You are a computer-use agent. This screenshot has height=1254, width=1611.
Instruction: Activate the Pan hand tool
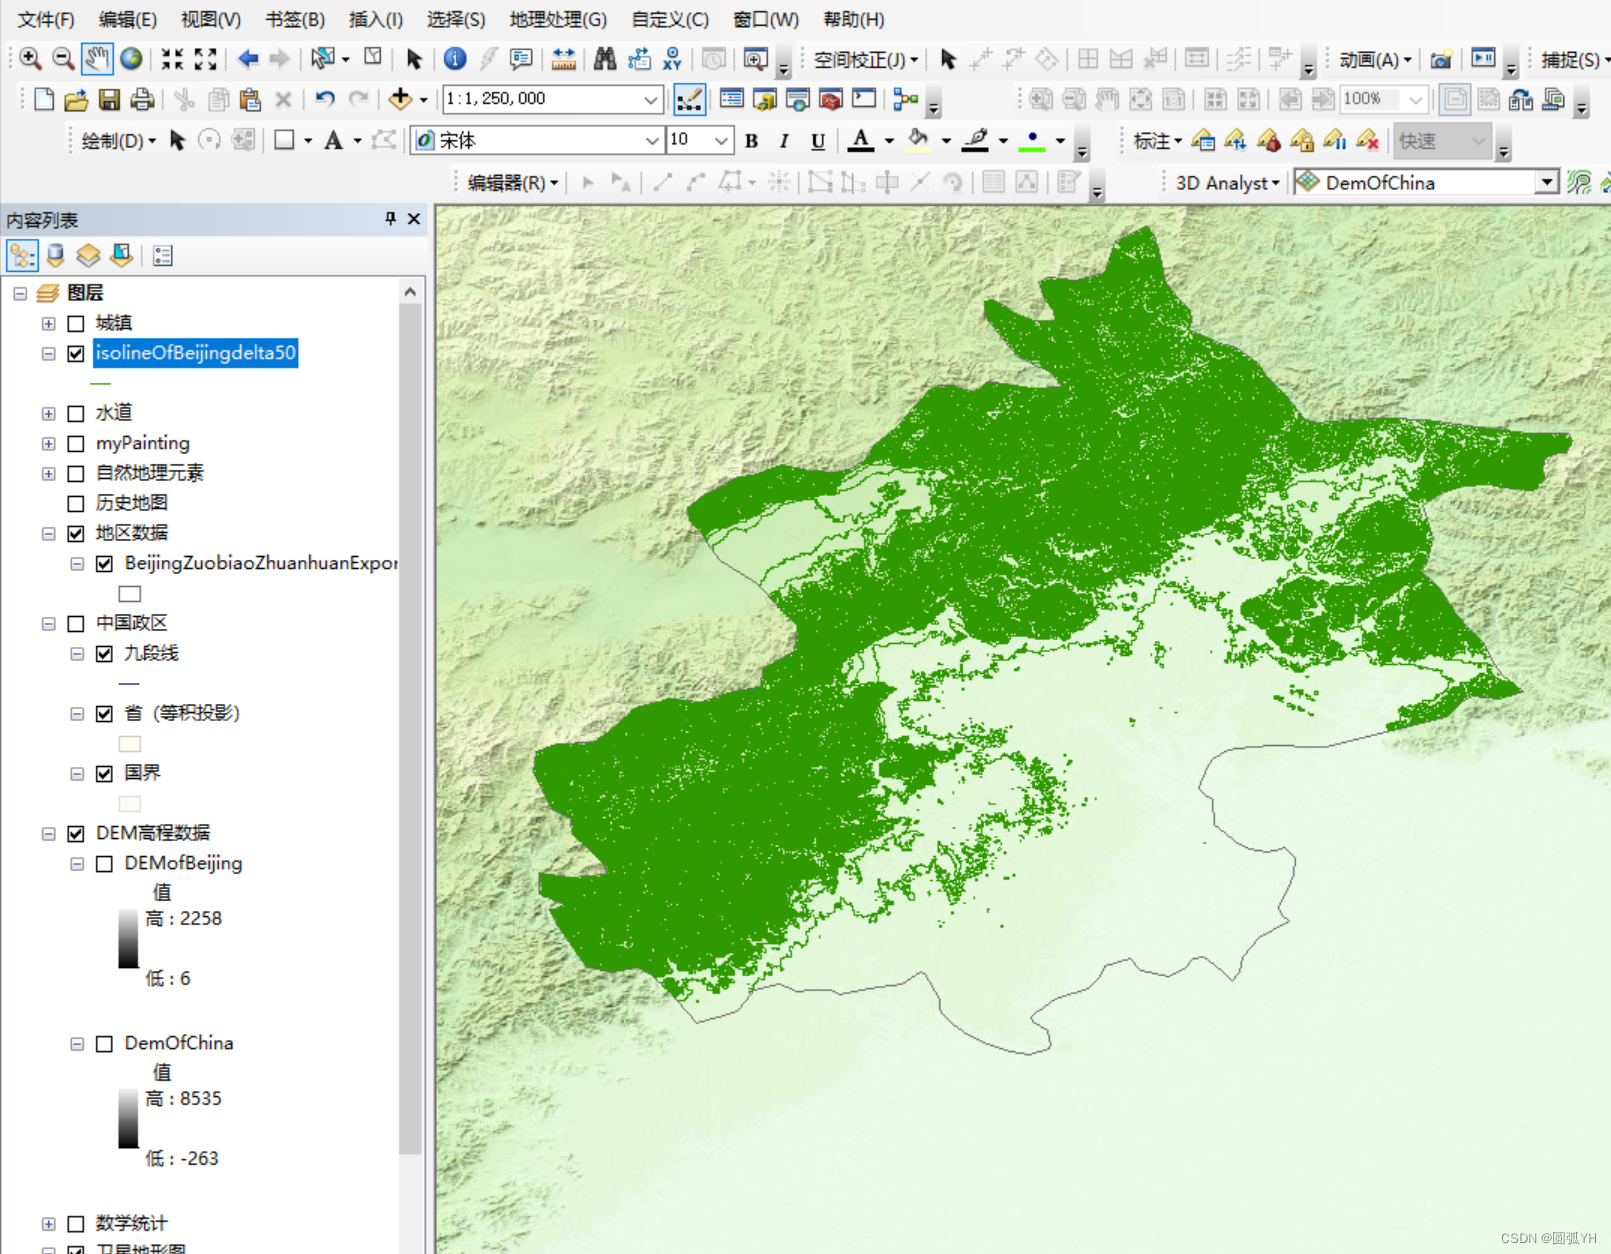(x=97, y=59)
